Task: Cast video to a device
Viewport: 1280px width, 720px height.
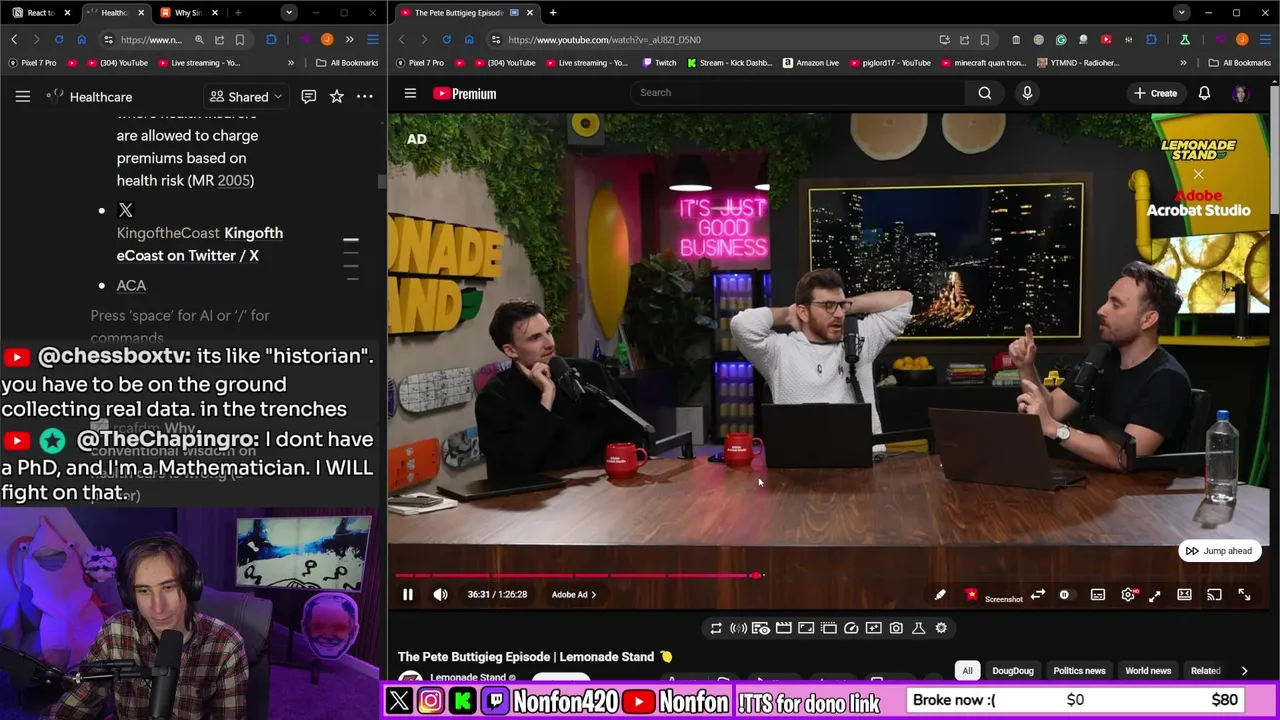Action: [1214, 595]
